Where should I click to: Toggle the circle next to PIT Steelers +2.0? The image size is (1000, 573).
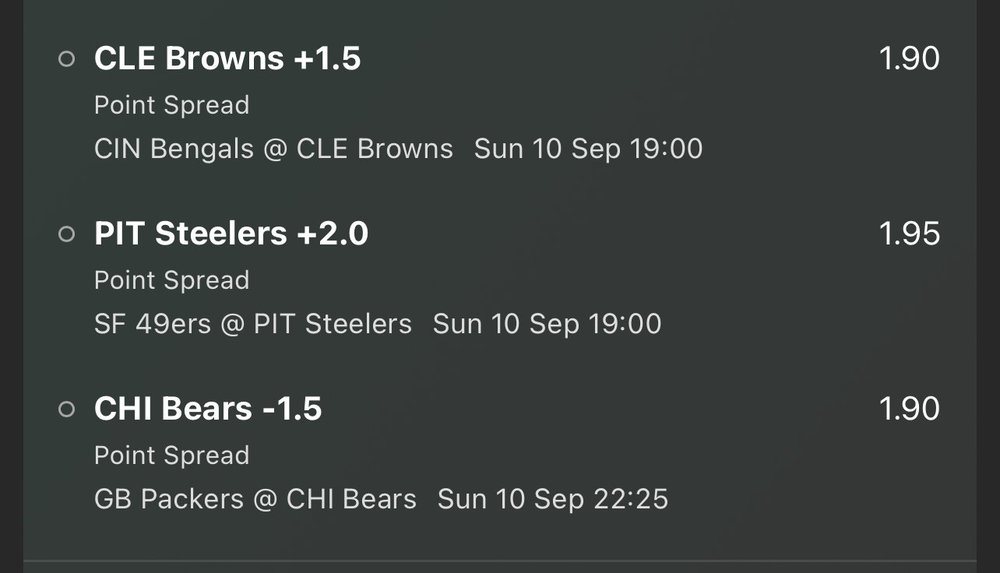[67, 234]
